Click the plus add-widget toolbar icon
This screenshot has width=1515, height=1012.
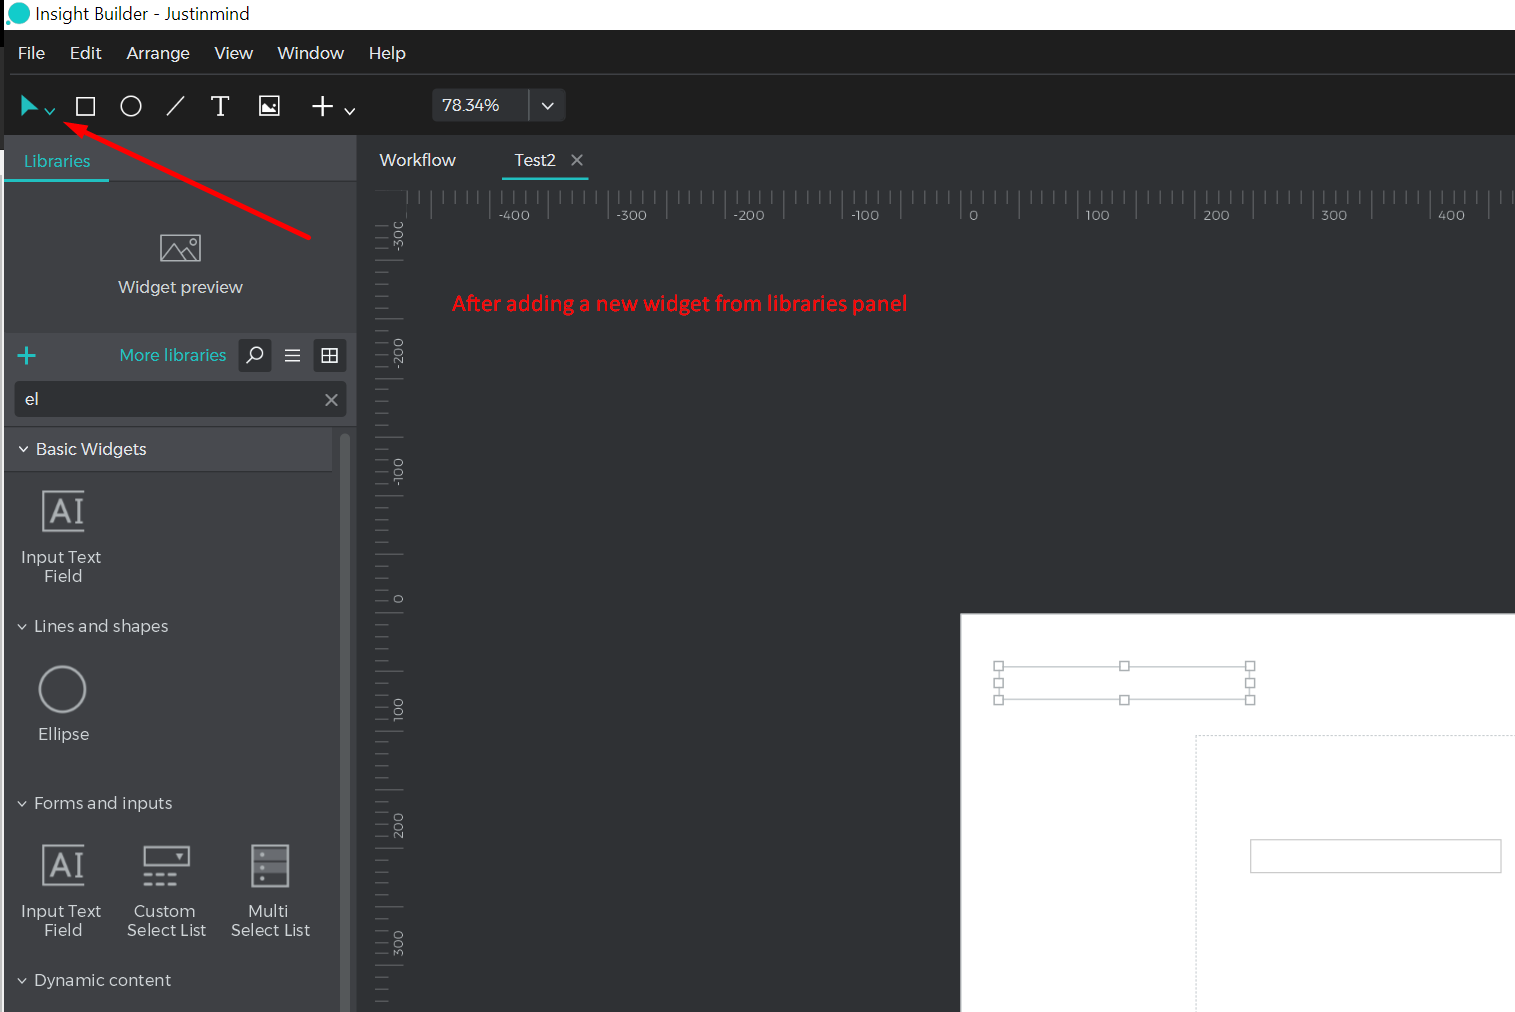click(322, 106)
